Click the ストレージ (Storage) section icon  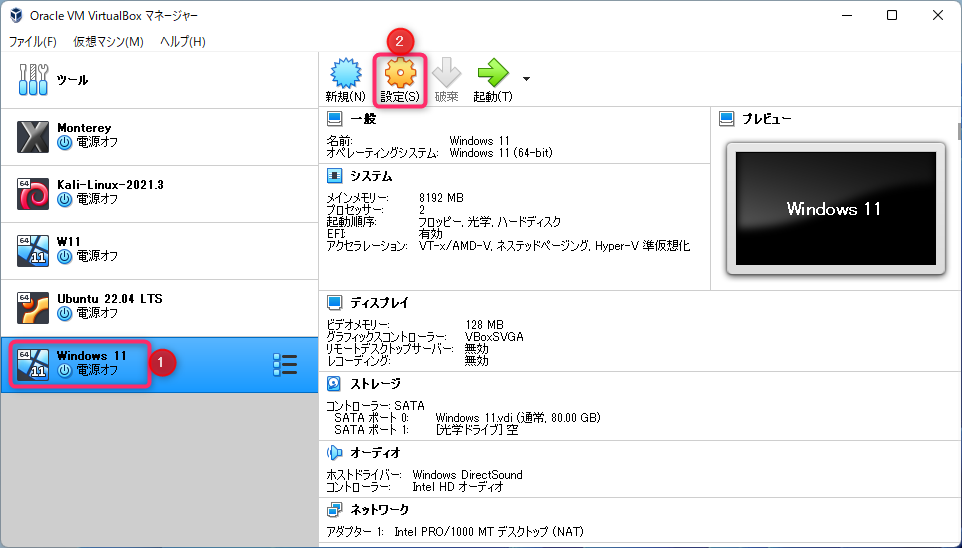[334, 384]
